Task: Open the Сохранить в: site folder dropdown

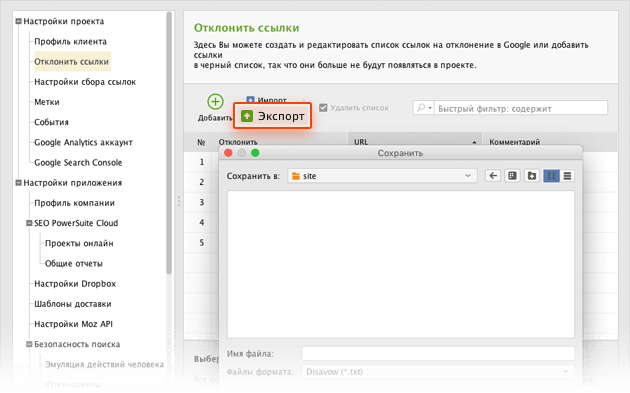Action: [382, 176]
